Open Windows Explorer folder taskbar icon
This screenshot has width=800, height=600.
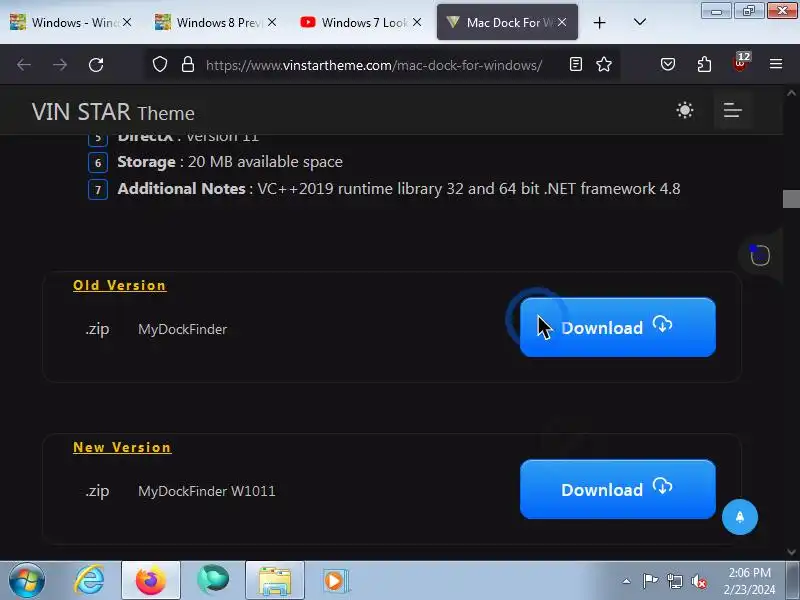coord(275,580)
